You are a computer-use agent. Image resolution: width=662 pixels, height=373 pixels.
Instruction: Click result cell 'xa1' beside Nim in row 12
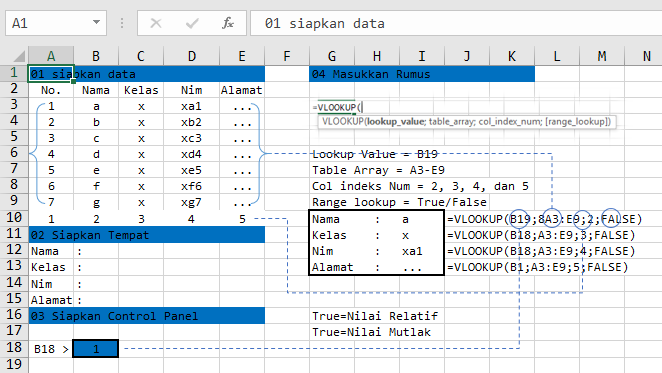[x=412, y=251]
